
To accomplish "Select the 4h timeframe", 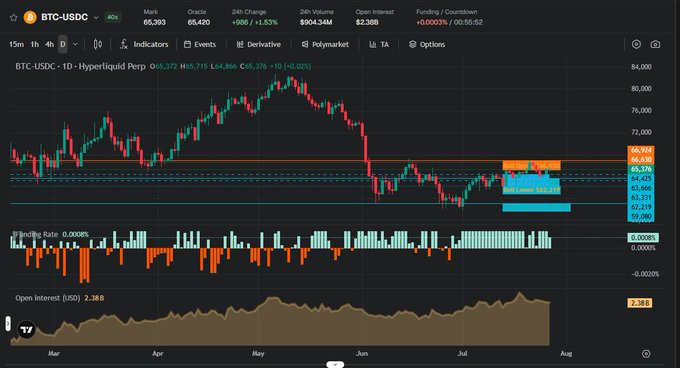I will pos(49,44).
